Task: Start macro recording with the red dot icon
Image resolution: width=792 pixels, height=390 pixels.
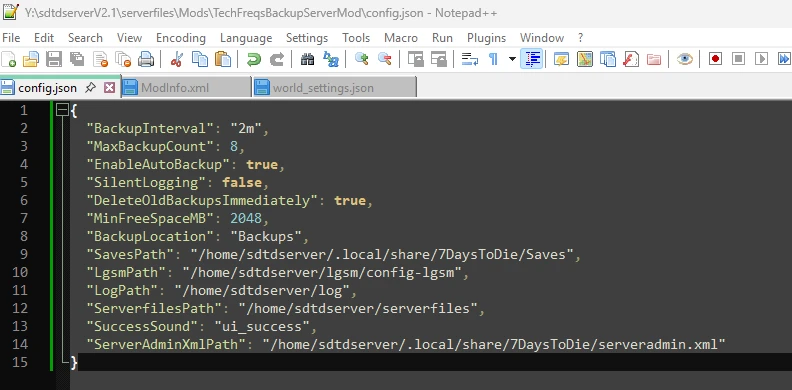Action: pos(715,59)
